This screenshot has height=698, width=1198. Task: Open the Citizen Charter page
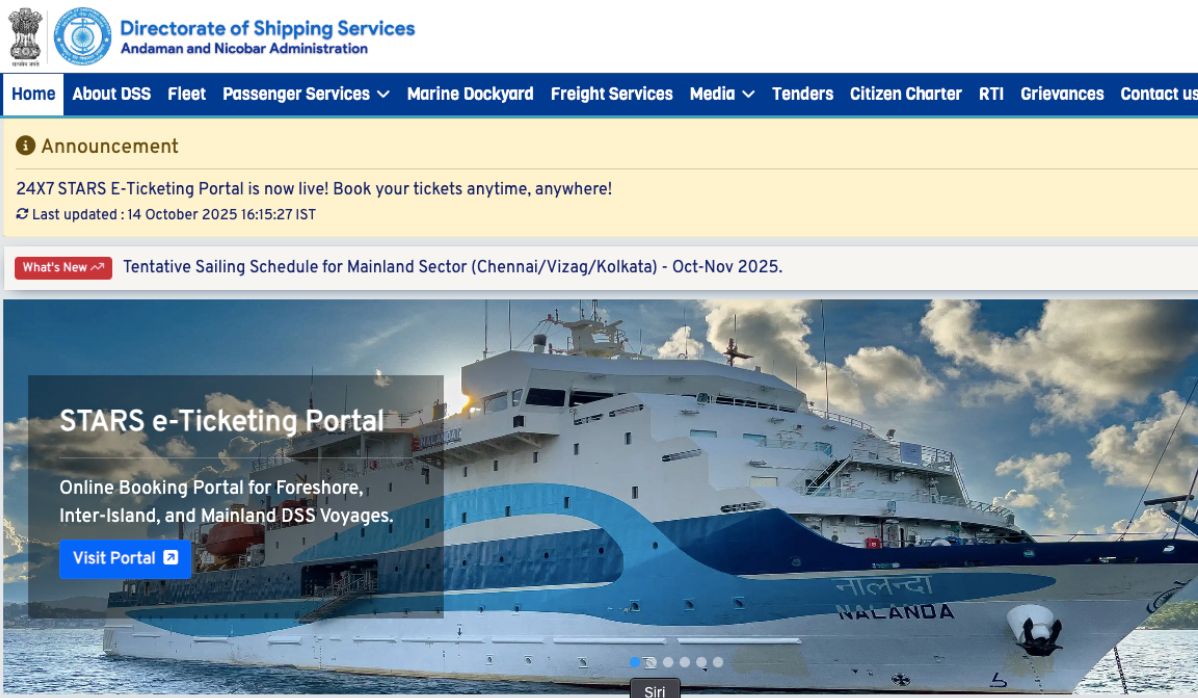905,94
